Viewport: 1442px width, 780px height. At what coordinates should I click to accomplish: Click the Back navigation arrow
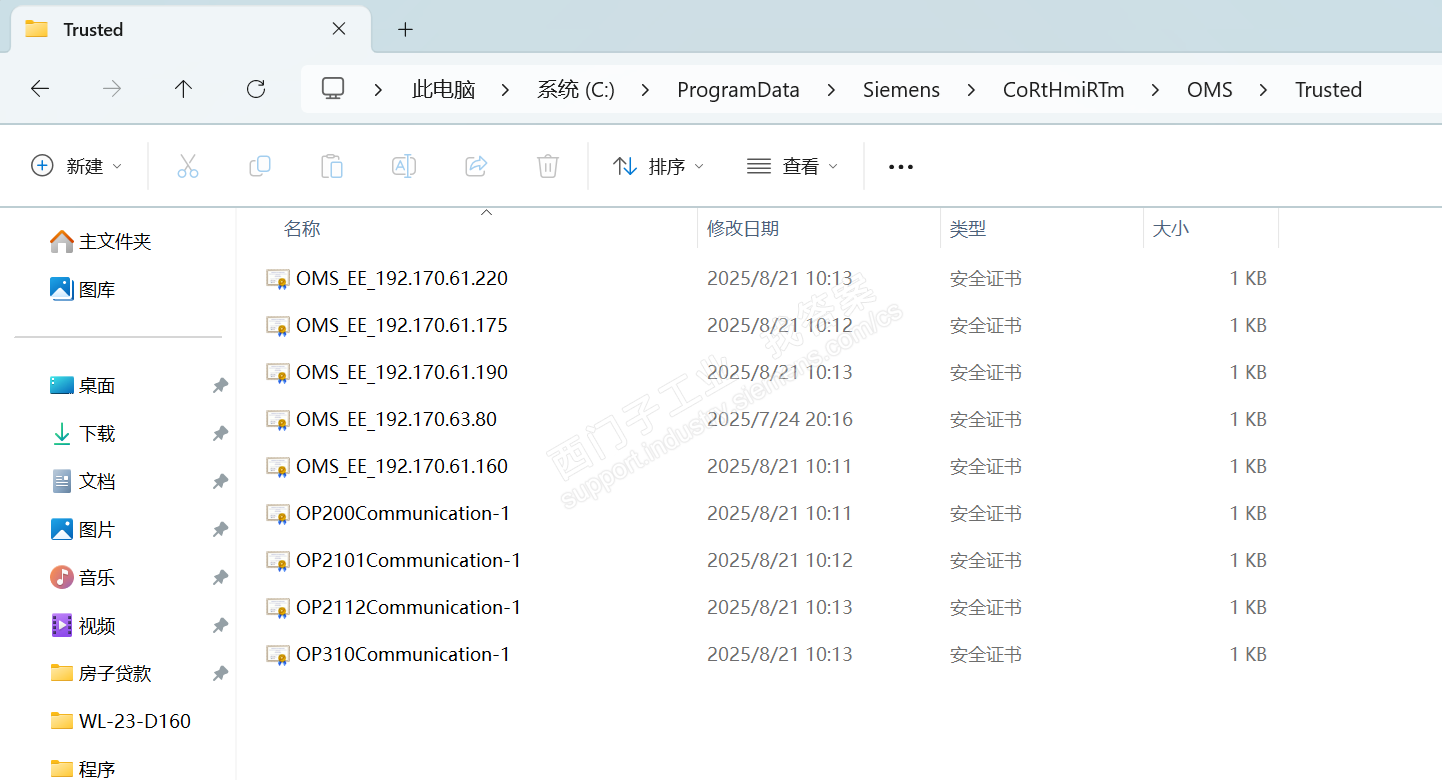pos(40,89)
